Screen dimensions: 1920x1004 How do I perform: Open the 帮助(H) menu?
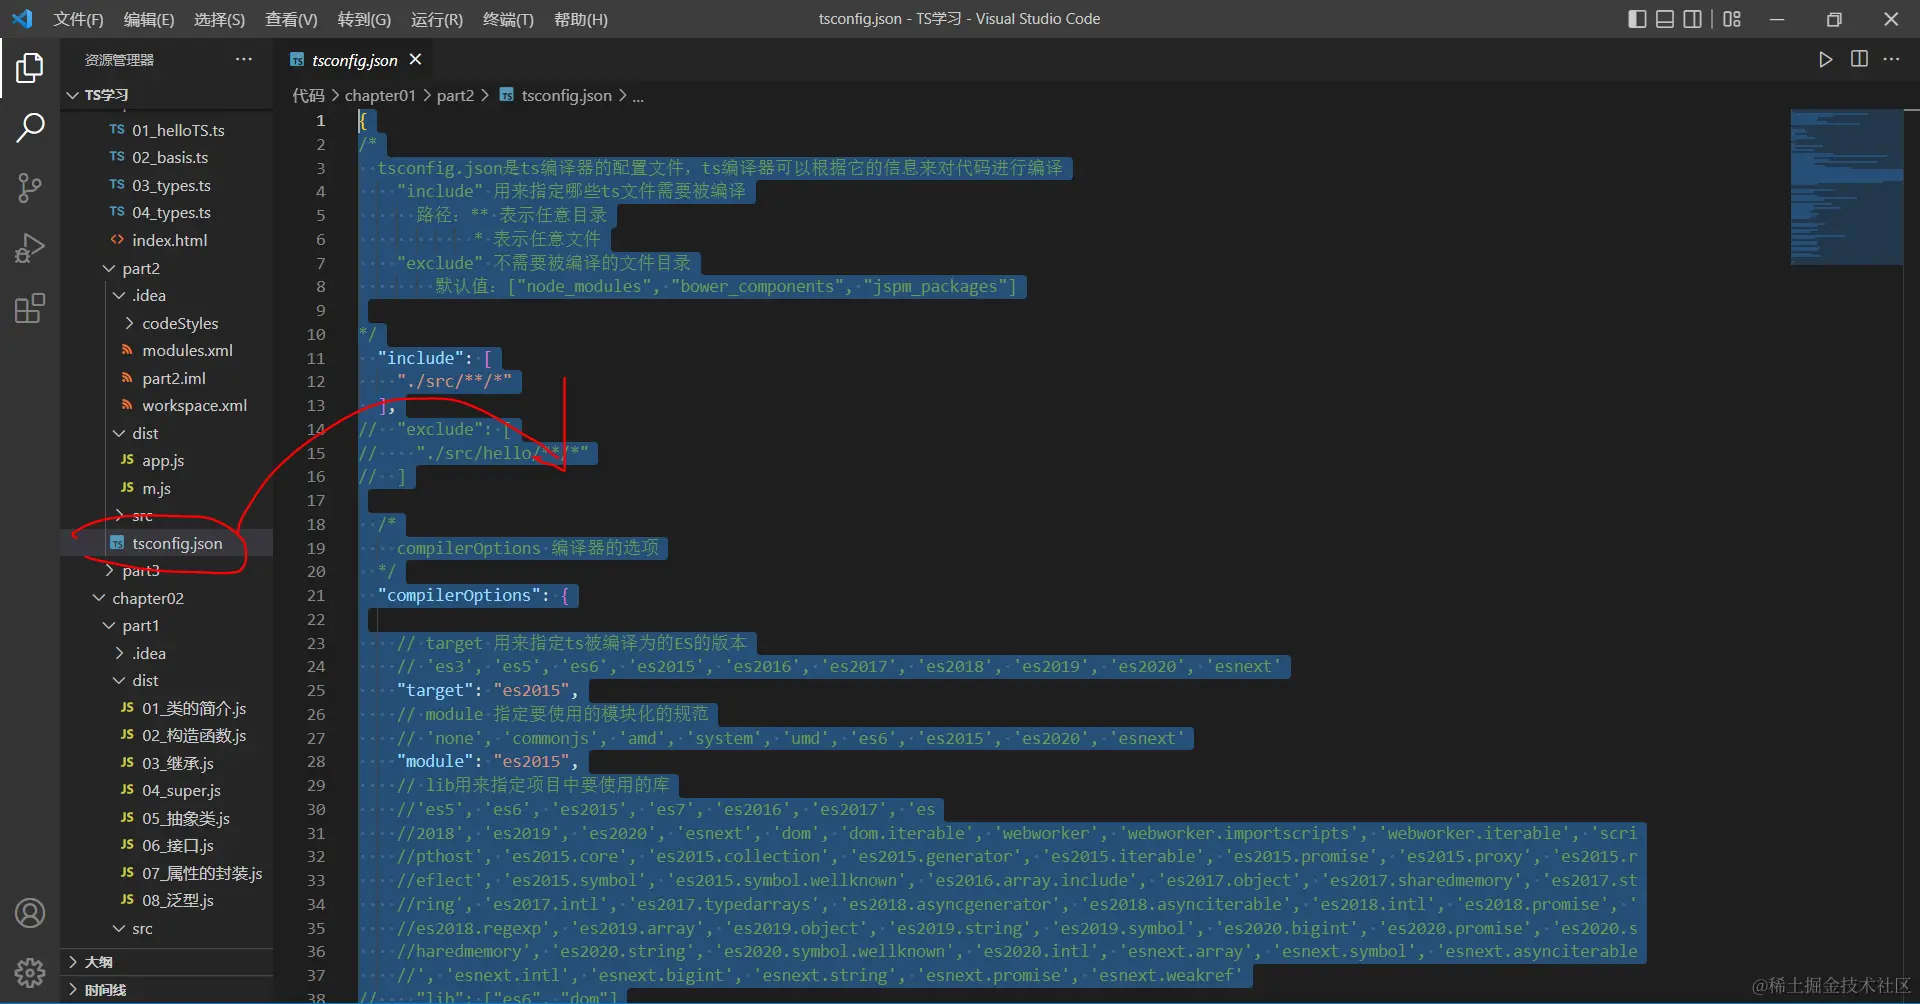581,19
